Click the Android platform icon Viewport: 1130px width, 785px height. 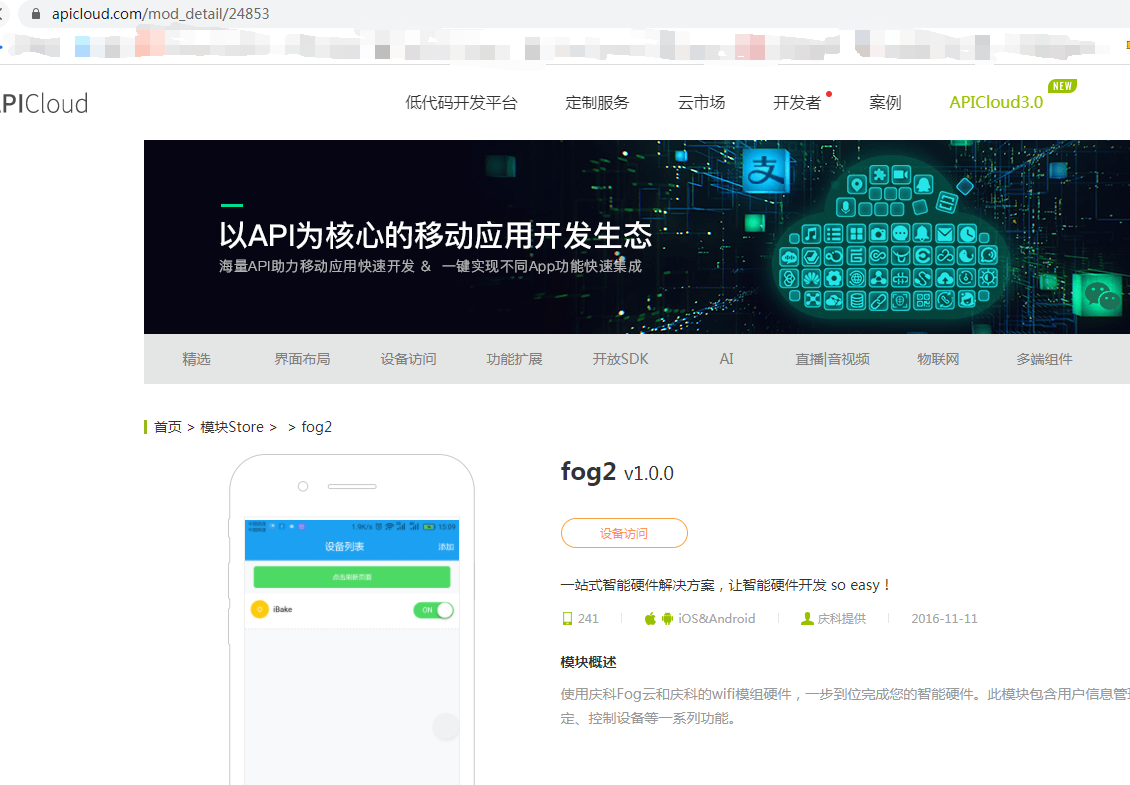(667, 618)
